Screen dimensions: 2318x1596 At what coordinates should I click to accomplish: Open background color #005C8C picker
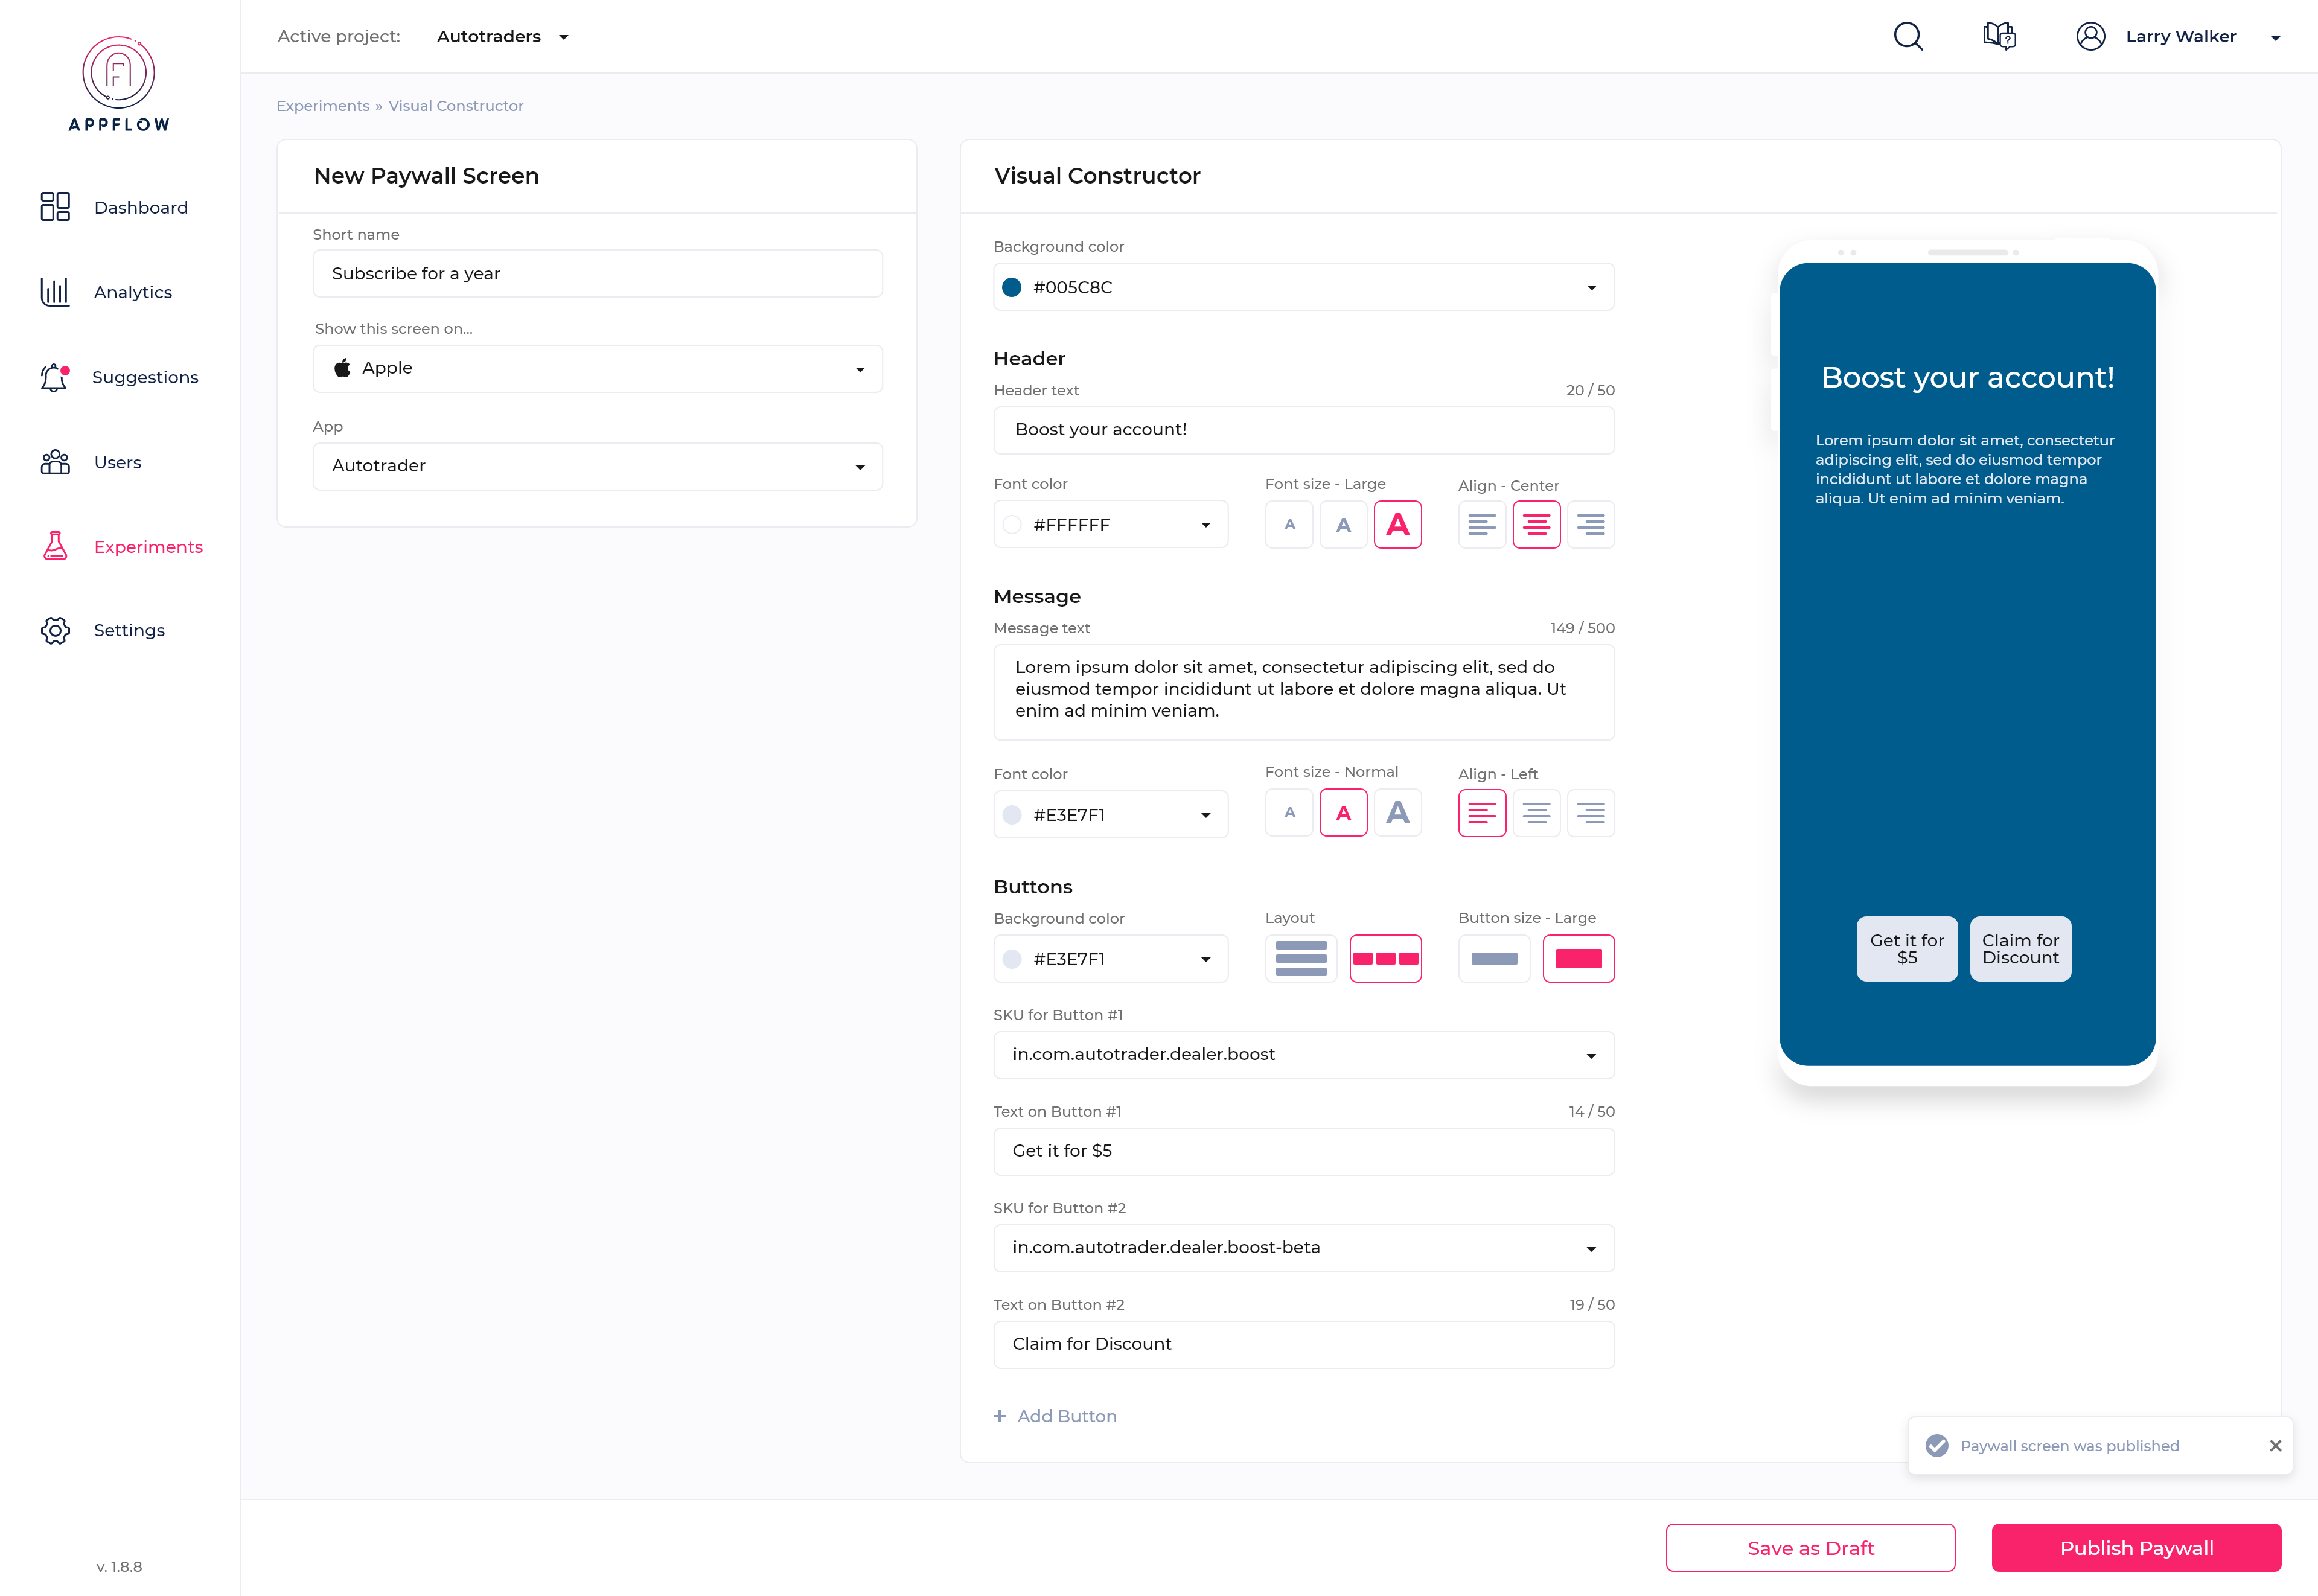pos(1303,287)
